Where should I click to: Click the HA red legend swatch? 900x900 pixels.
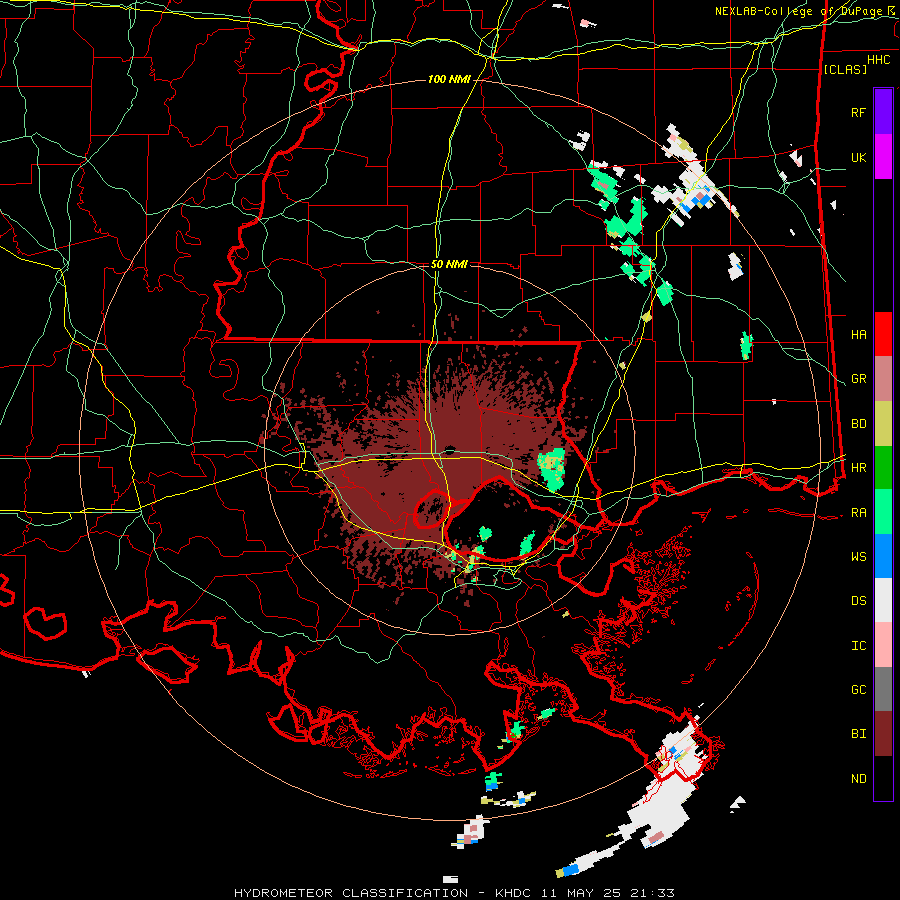pos(883,334)
